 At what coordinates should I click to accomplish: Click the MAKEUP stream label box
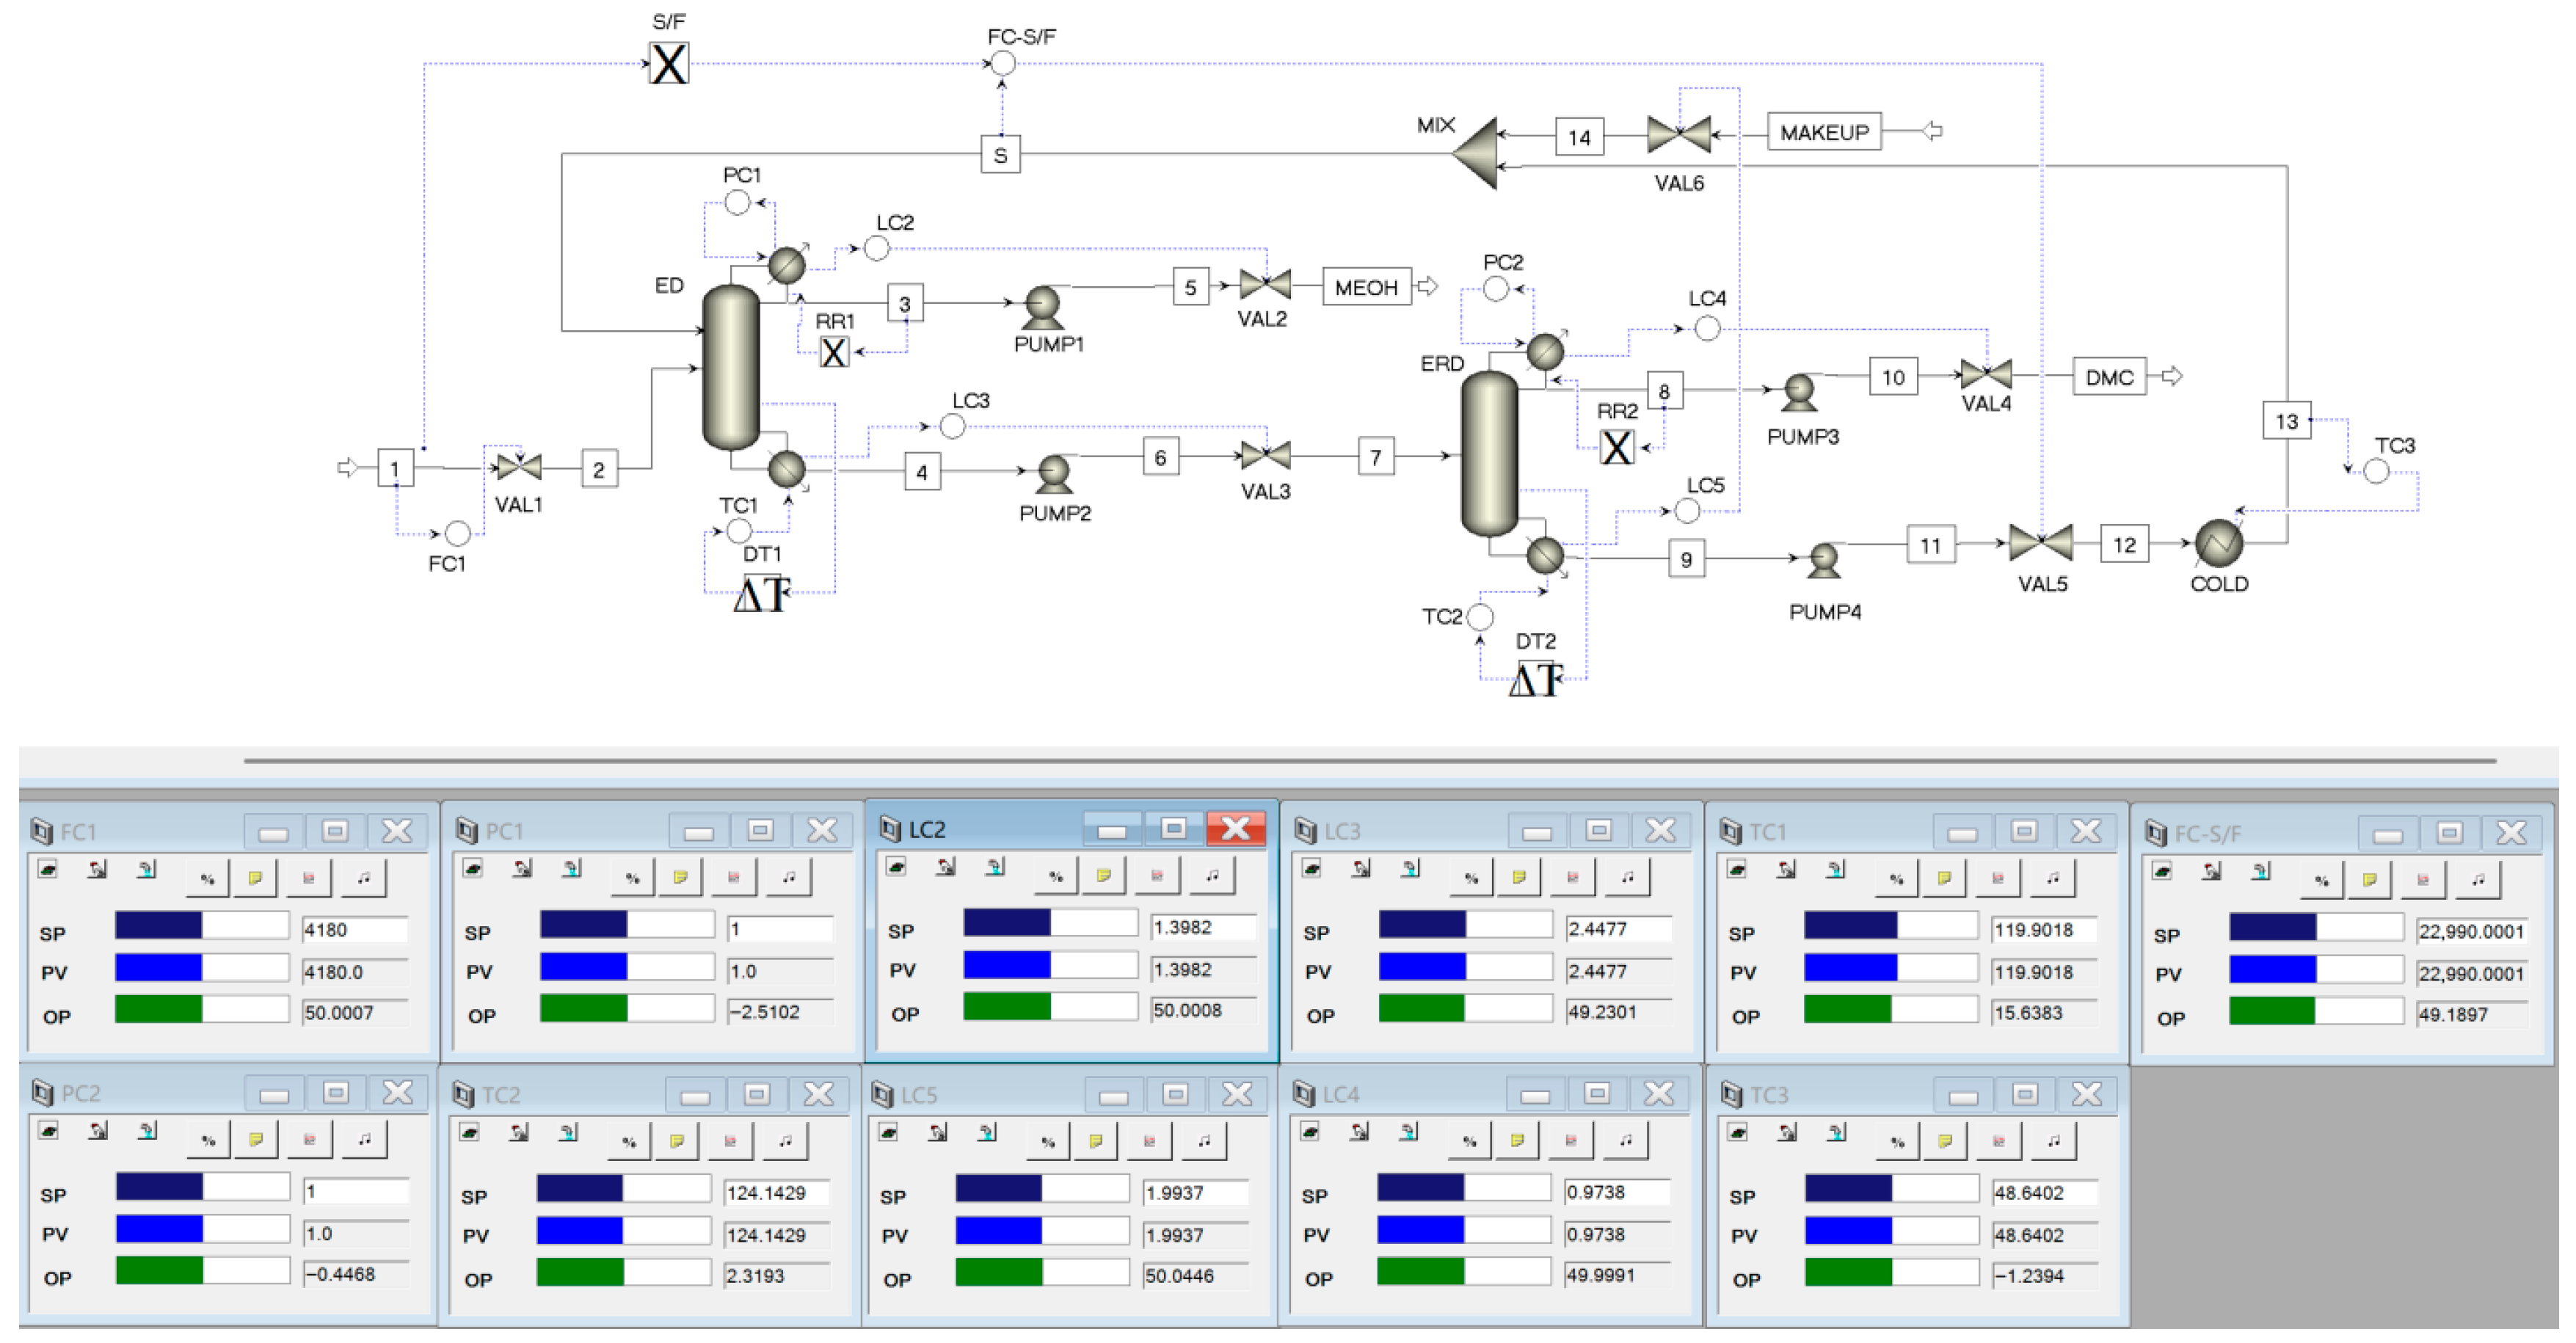pyautogui.click(x=1824, y=132)
